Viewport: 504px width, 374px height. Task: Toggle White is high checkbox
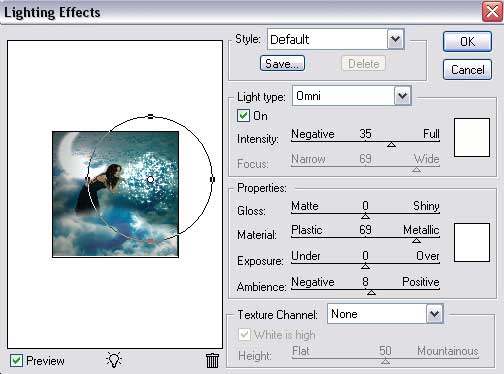[244, 334]
